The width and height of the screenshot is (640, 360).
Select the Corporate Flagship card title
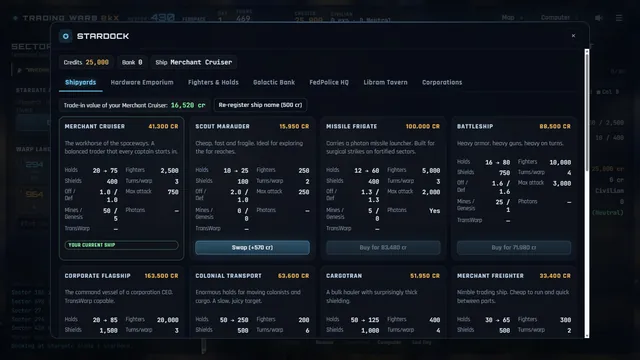[x=98, y=276]
